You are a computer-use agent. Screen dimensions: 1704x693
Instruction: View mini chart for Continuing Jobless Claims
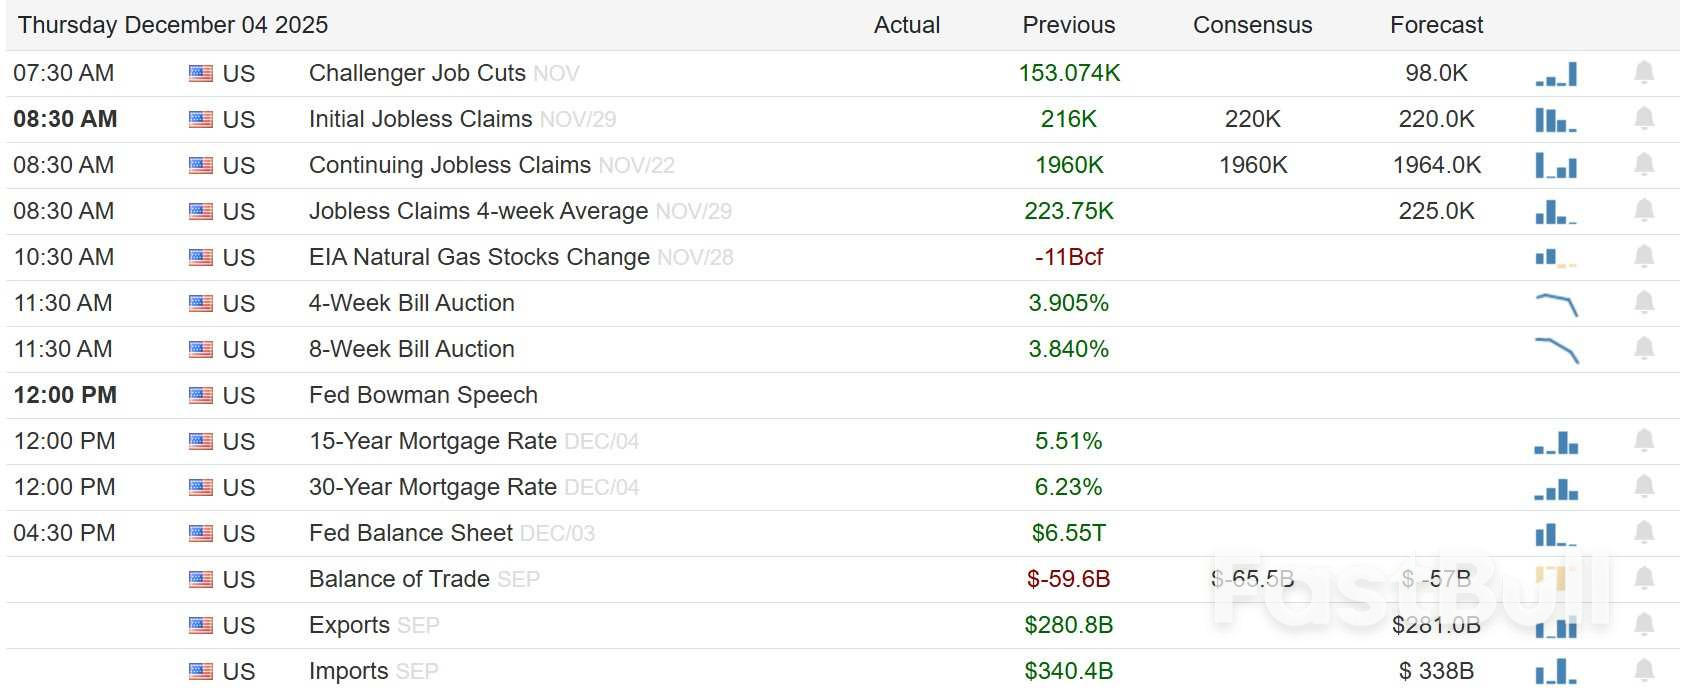point(1556,166)
